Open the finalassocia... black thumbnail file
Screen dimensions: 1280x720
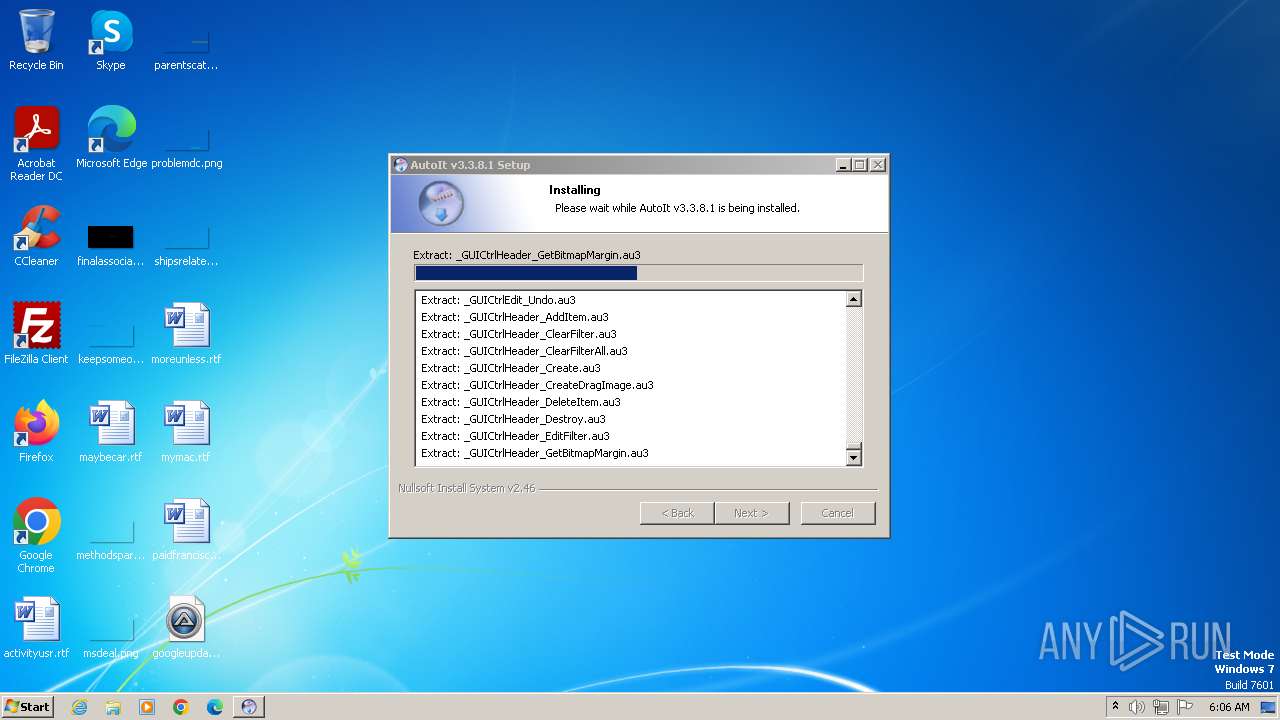(111, 243)
